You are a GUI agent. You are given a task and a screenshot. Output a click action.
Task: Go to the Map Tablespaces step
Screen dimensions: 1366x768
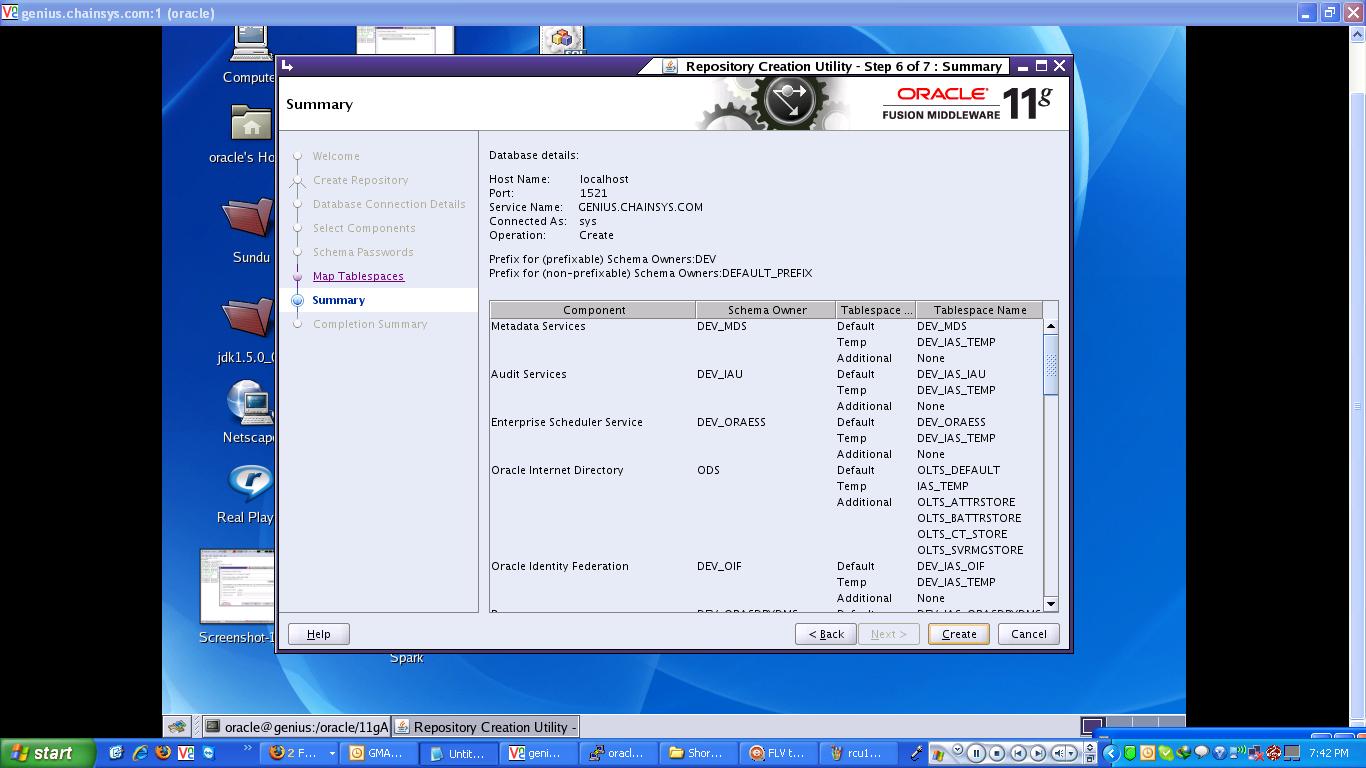click(x=358, y=276)
